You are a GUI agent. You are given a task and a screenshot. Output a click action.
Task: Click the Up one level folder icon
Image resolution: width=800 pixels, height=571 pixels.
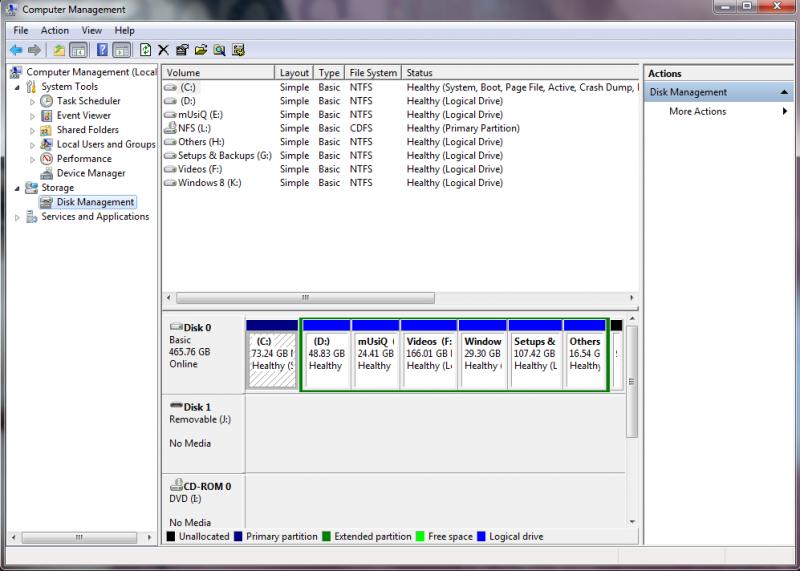[x=59, y=50]
